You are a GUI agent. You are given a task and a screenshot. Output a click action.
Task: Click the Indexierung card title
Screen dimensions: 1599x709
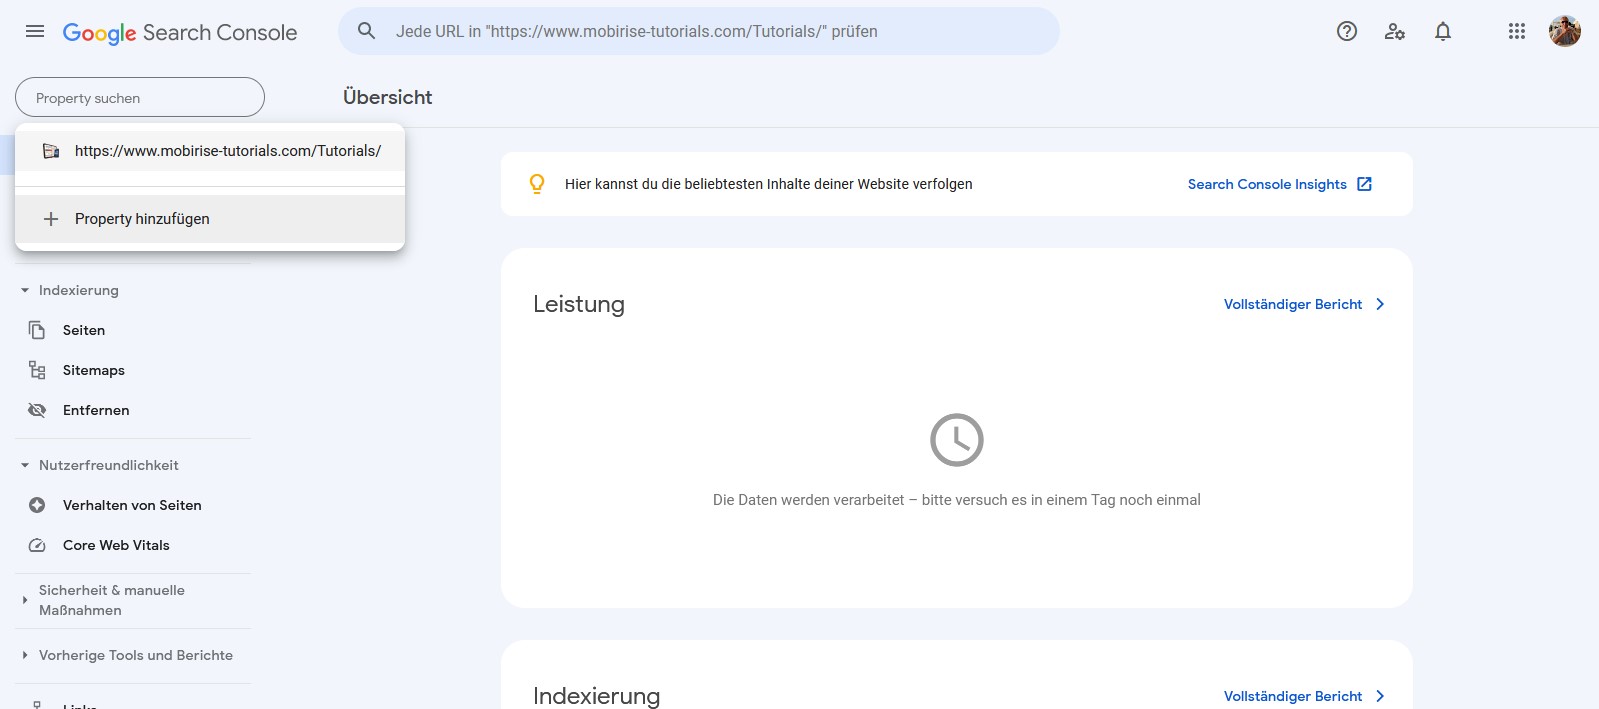coord(597,696)
